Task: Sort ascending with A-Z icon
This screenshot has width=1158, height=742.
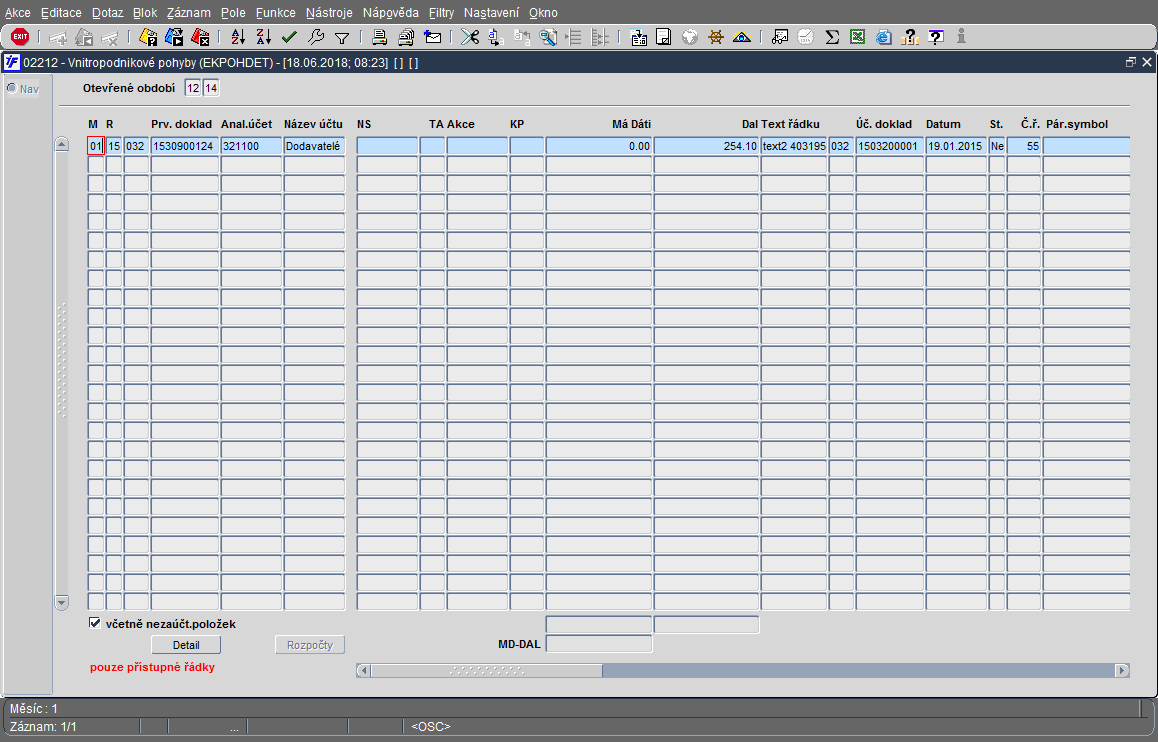Action: pyautogui.click(x=238, y=36)
